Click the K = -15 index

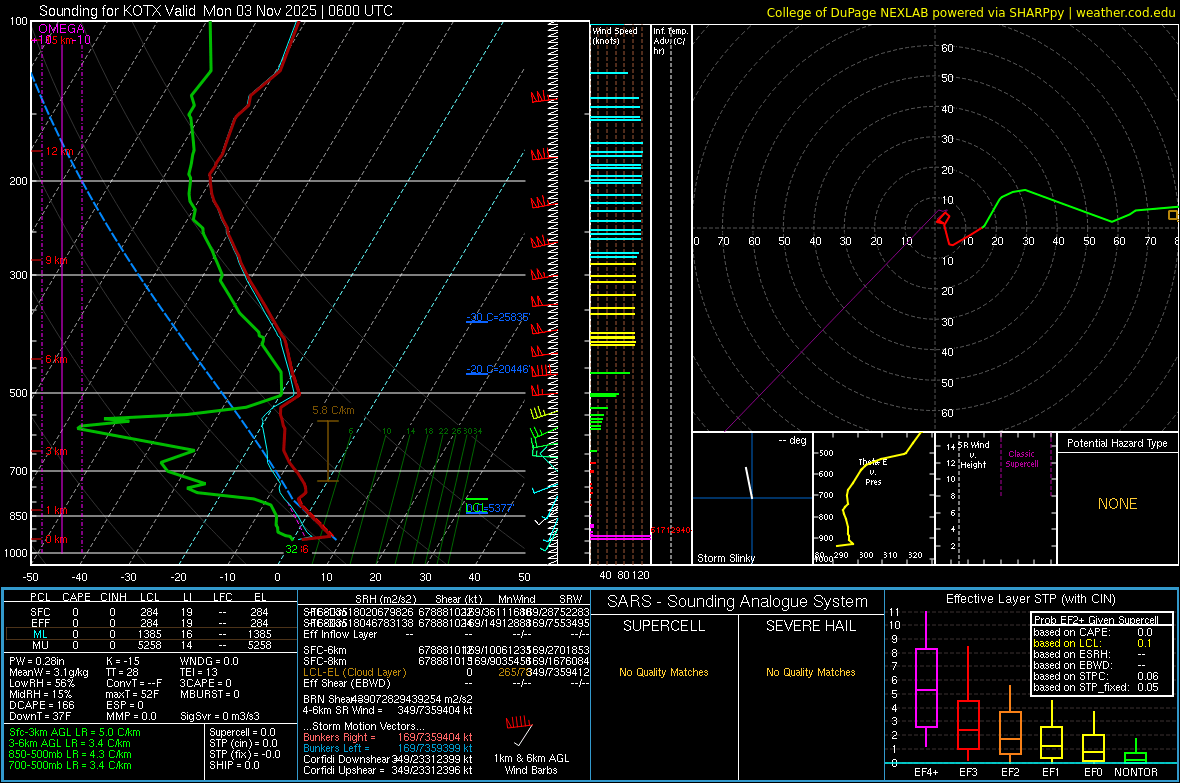[123, 661]
